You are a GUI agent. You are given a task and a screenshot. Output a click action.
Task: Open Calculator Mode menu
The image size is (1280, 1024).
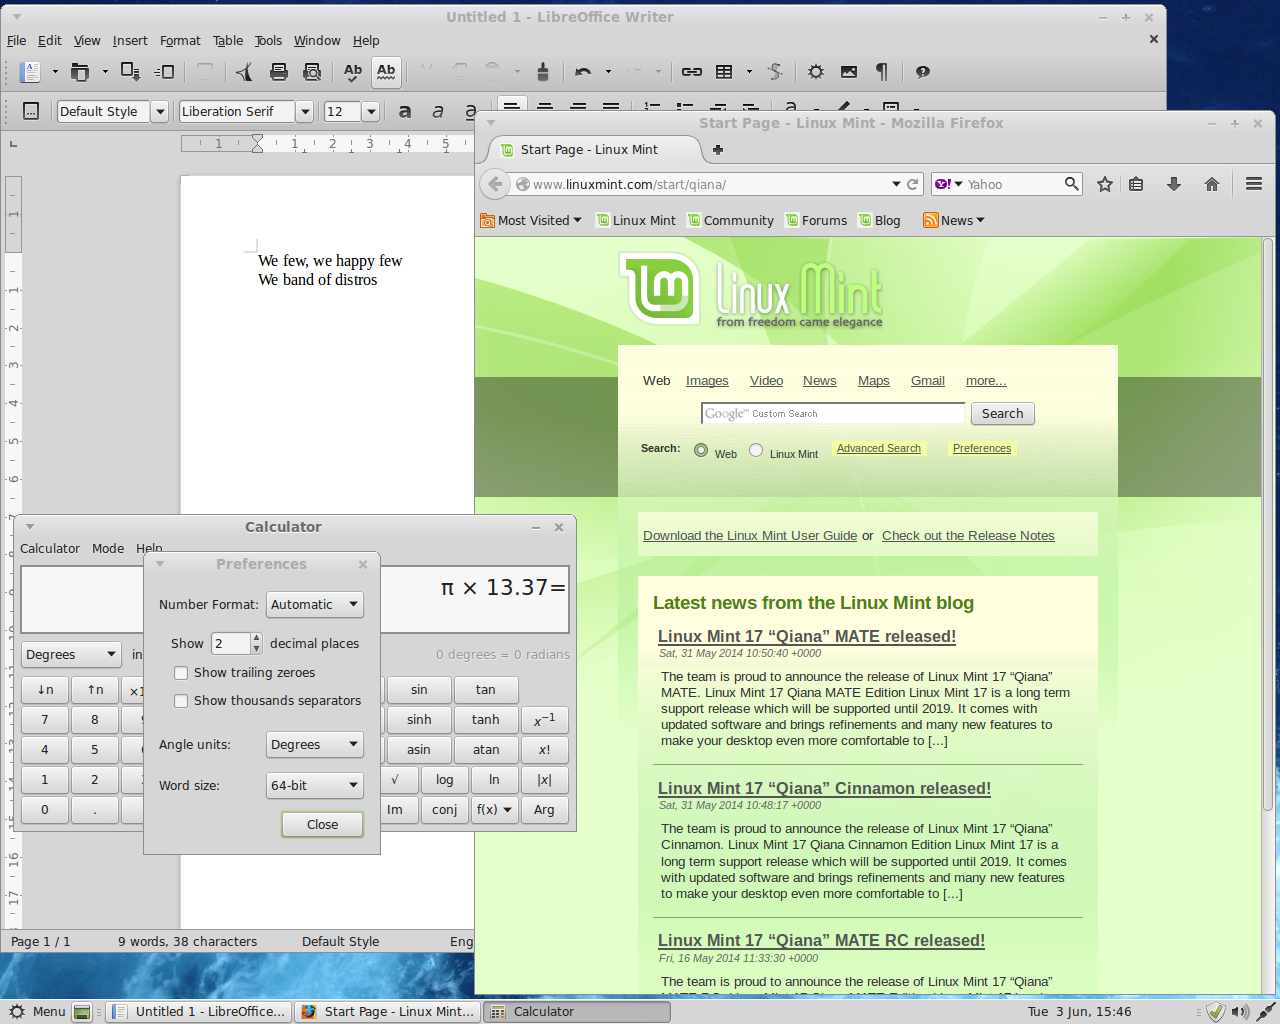click(108, 548)
